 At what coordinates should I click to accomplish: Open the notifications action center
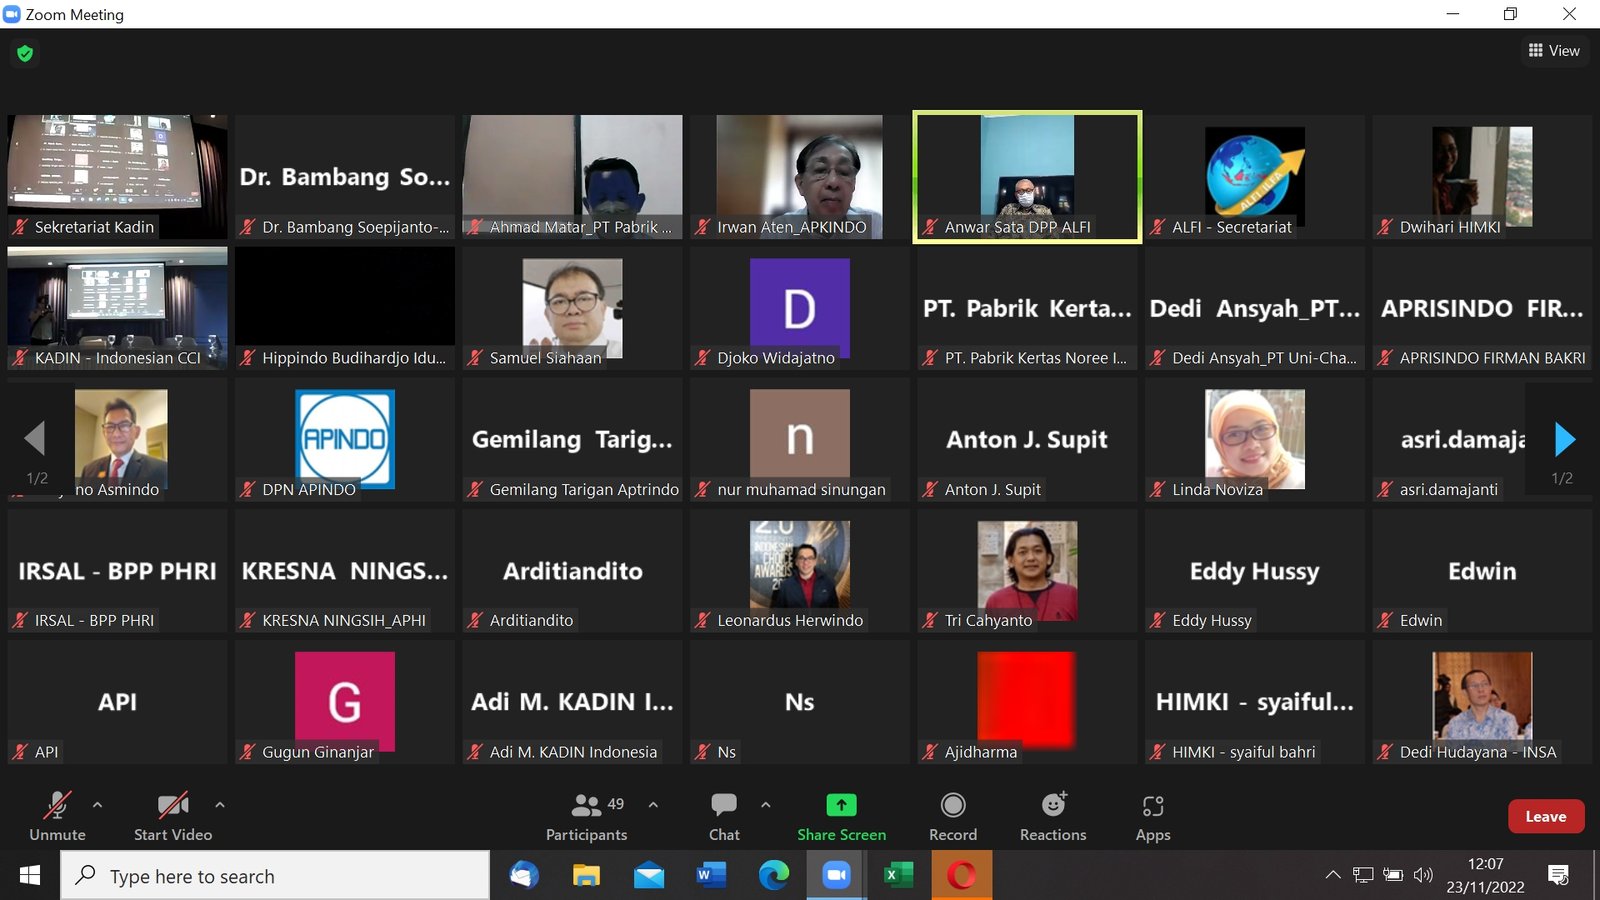(1558, 876)
